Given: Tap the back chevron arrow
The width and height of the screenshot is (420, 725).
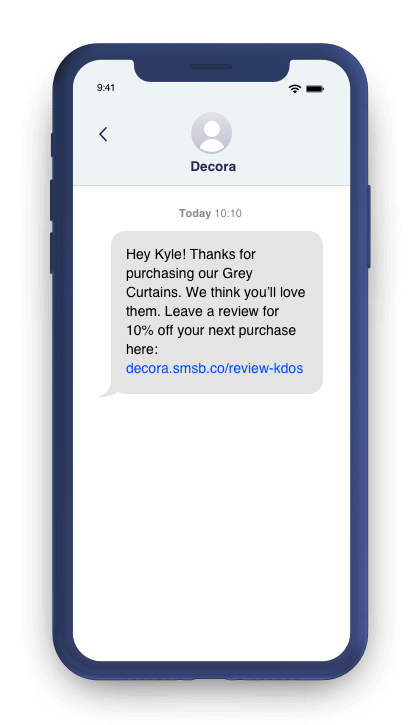Looking at the screenshot, I should pyautogui.click(x=103, y=134).
